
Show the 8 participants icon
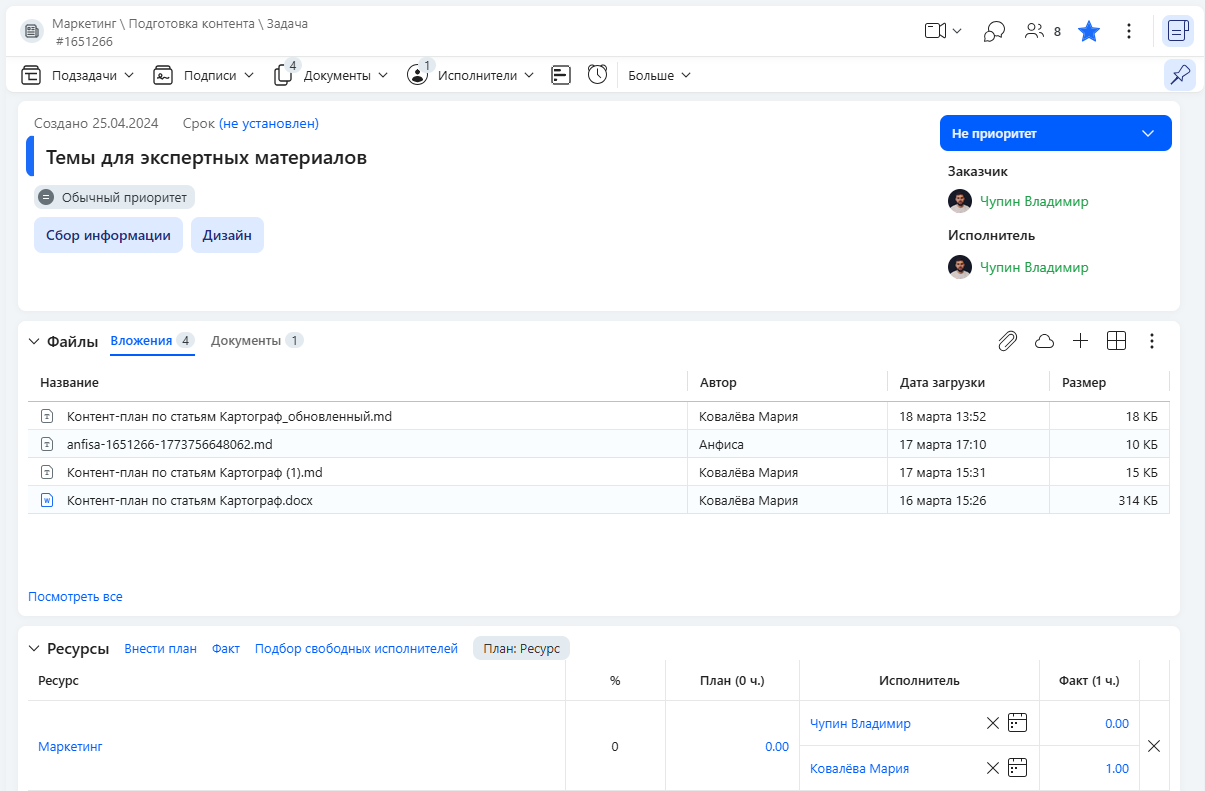pyautogui.click(x=1043, y=31)
